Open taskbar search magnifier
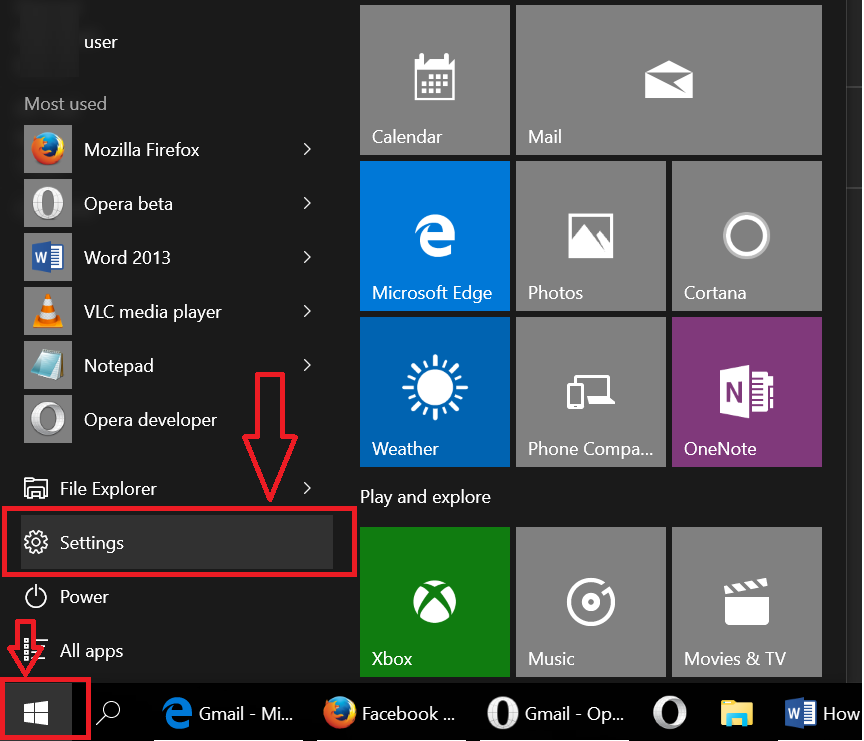 coord(108,712)
